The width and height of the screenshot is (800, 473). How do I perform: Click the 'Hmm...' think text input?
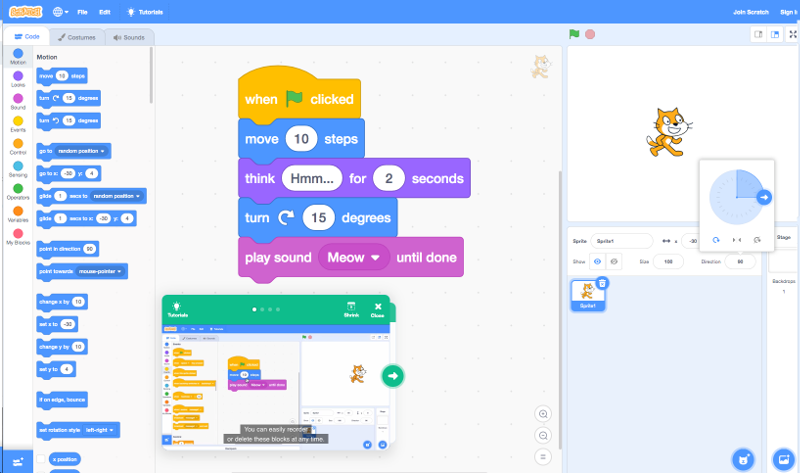[312, 179]
